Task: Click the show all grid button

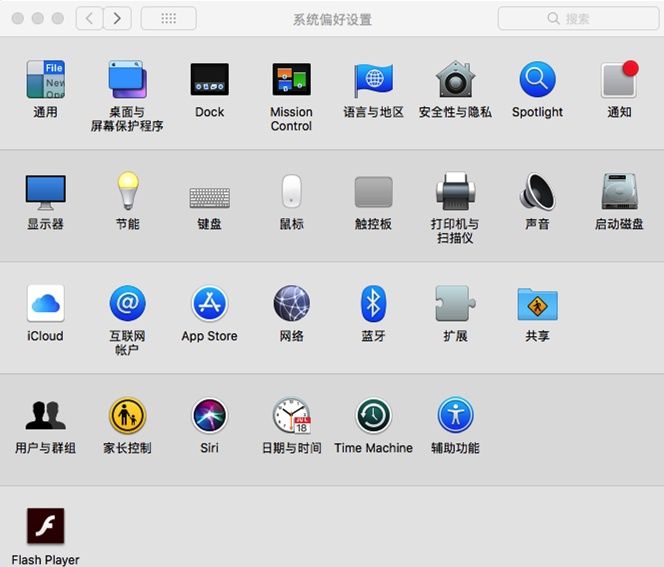Action: point(168,18)
